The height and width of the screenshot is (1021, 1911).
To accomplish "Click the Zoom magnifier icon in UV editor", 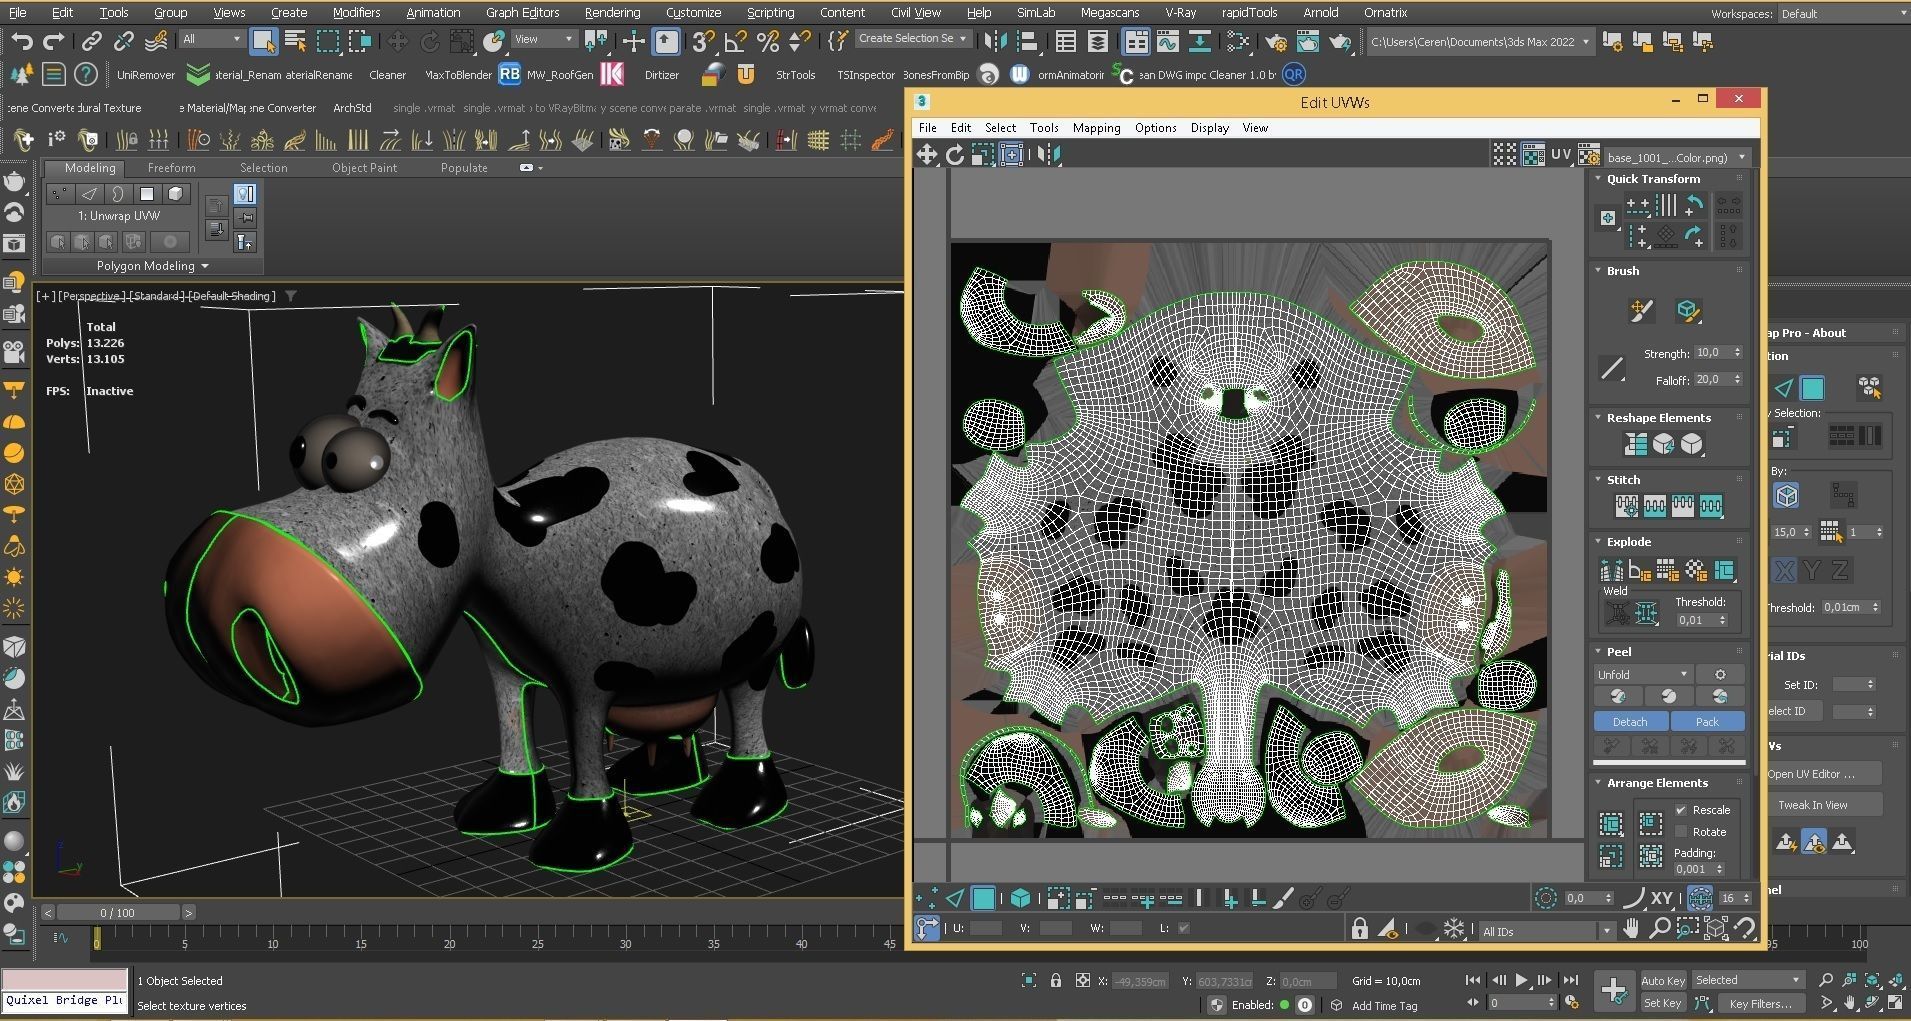I will (1659, 929).
